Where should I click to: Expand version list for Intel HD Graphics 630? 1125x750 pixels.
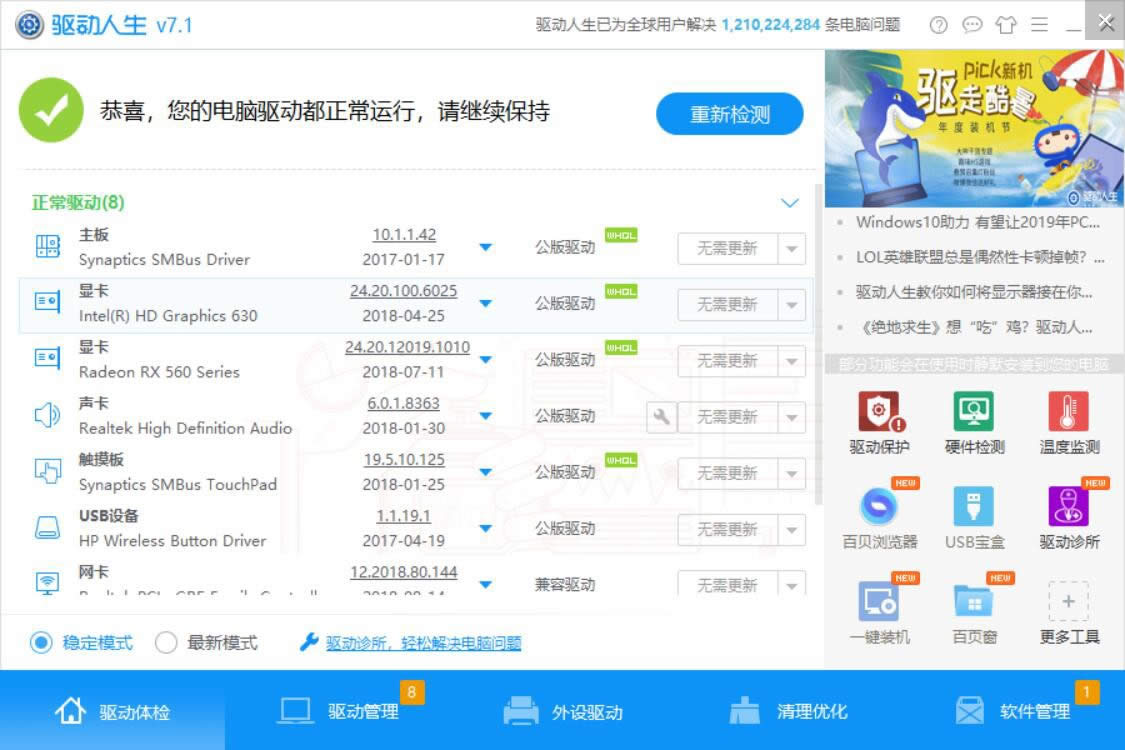(x=486, y=304)
